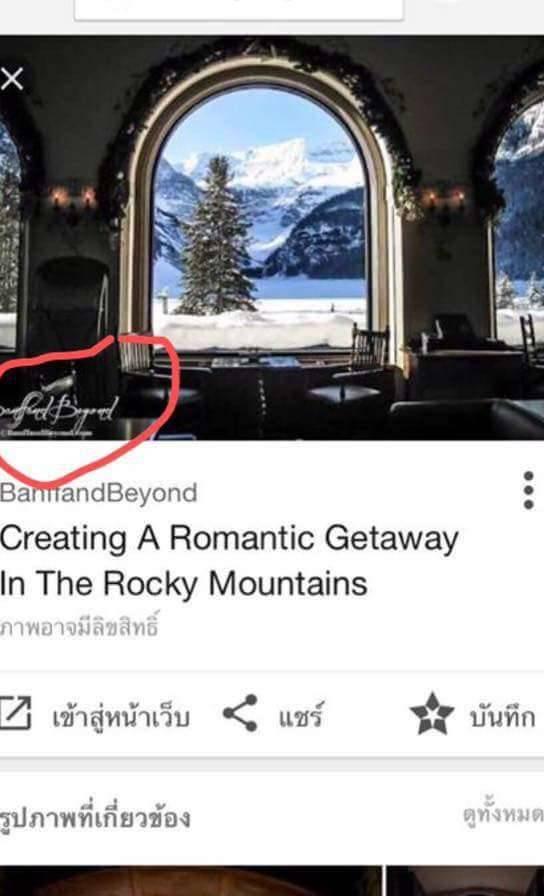Close the image preview with the X icon
This screenshot has width=544, height=896.
pos(11,79)
